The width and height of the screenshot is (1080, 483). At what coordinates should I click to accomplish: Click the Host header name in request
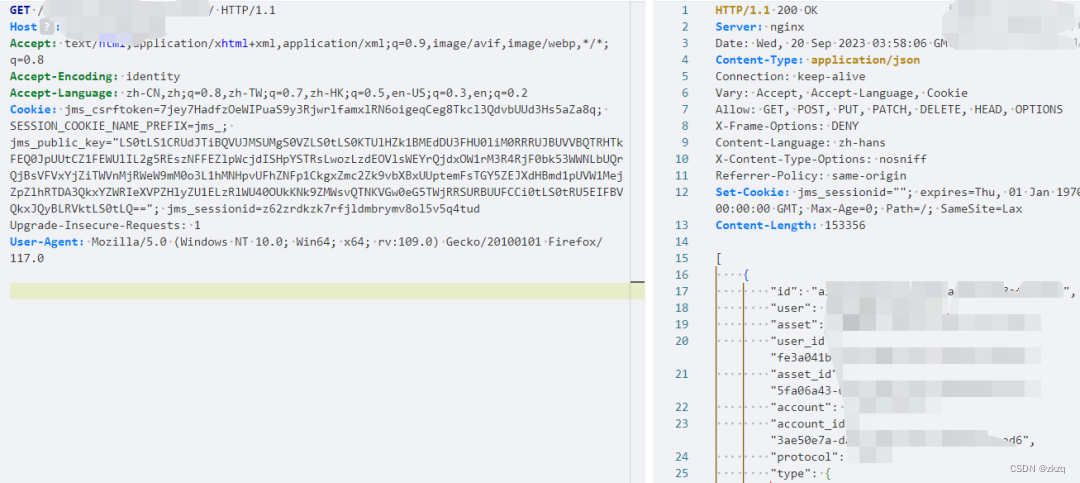23,27
